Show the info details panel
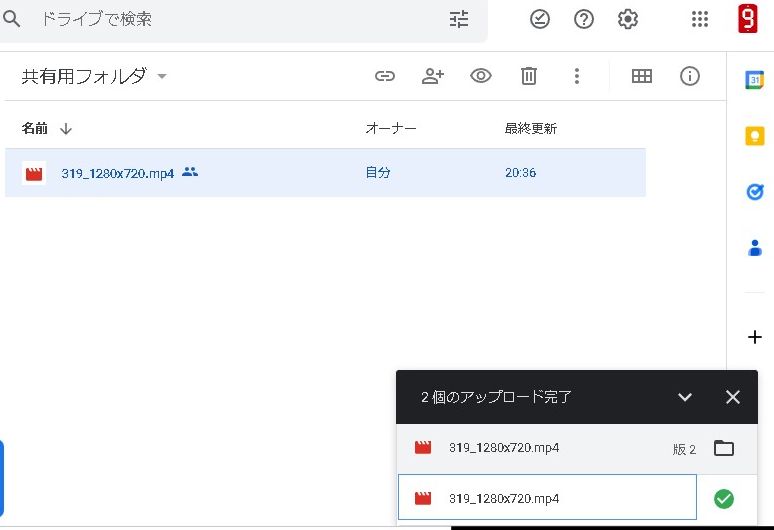 coord(690,76)
